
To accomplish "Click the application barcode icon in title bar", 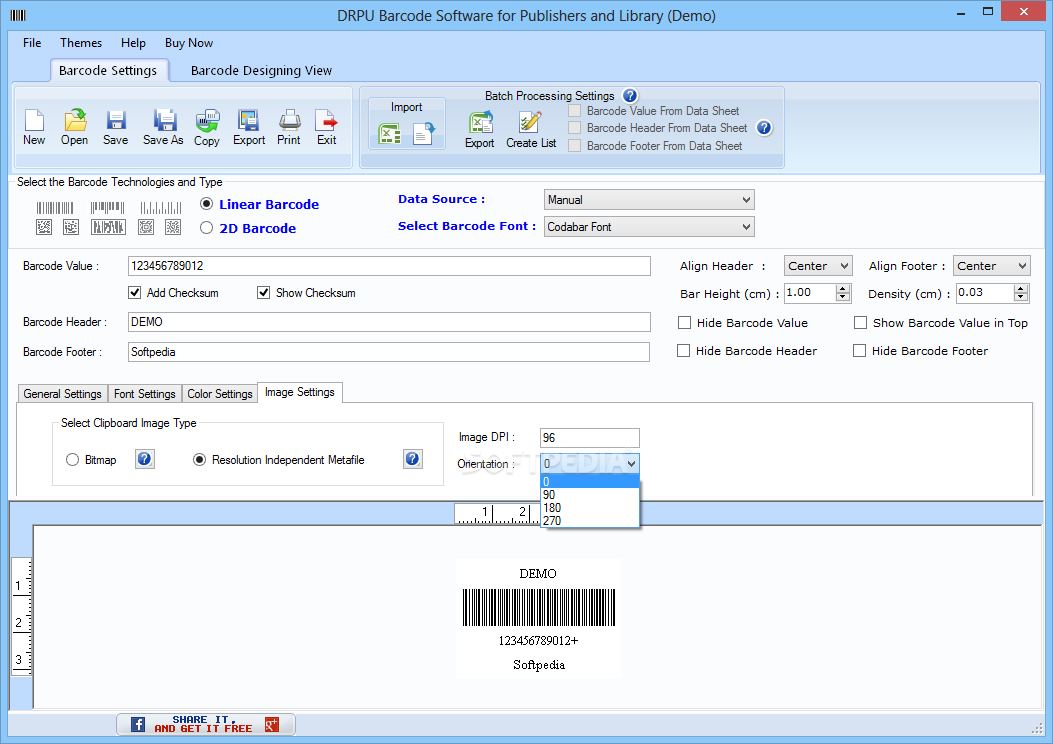I will pos(18,15).
